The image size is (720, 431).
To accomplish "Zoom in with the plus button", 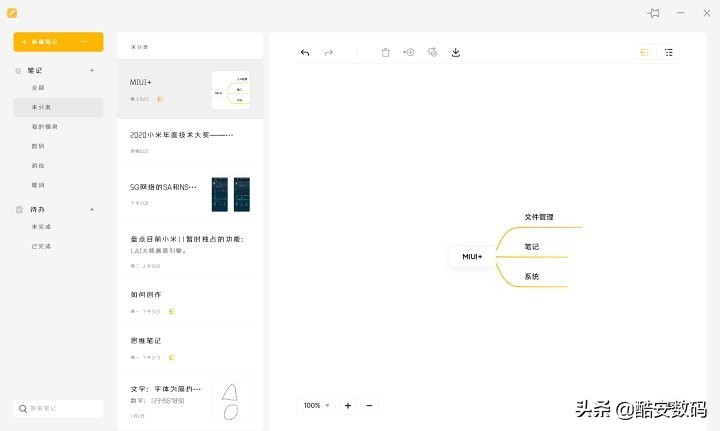I will click(x=348, y=406).
